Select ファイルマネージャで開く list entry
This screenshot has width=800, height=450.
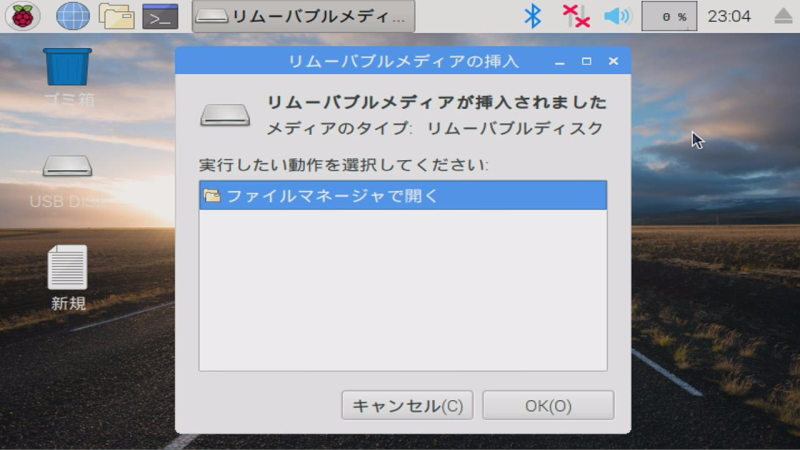click(403, 195)
